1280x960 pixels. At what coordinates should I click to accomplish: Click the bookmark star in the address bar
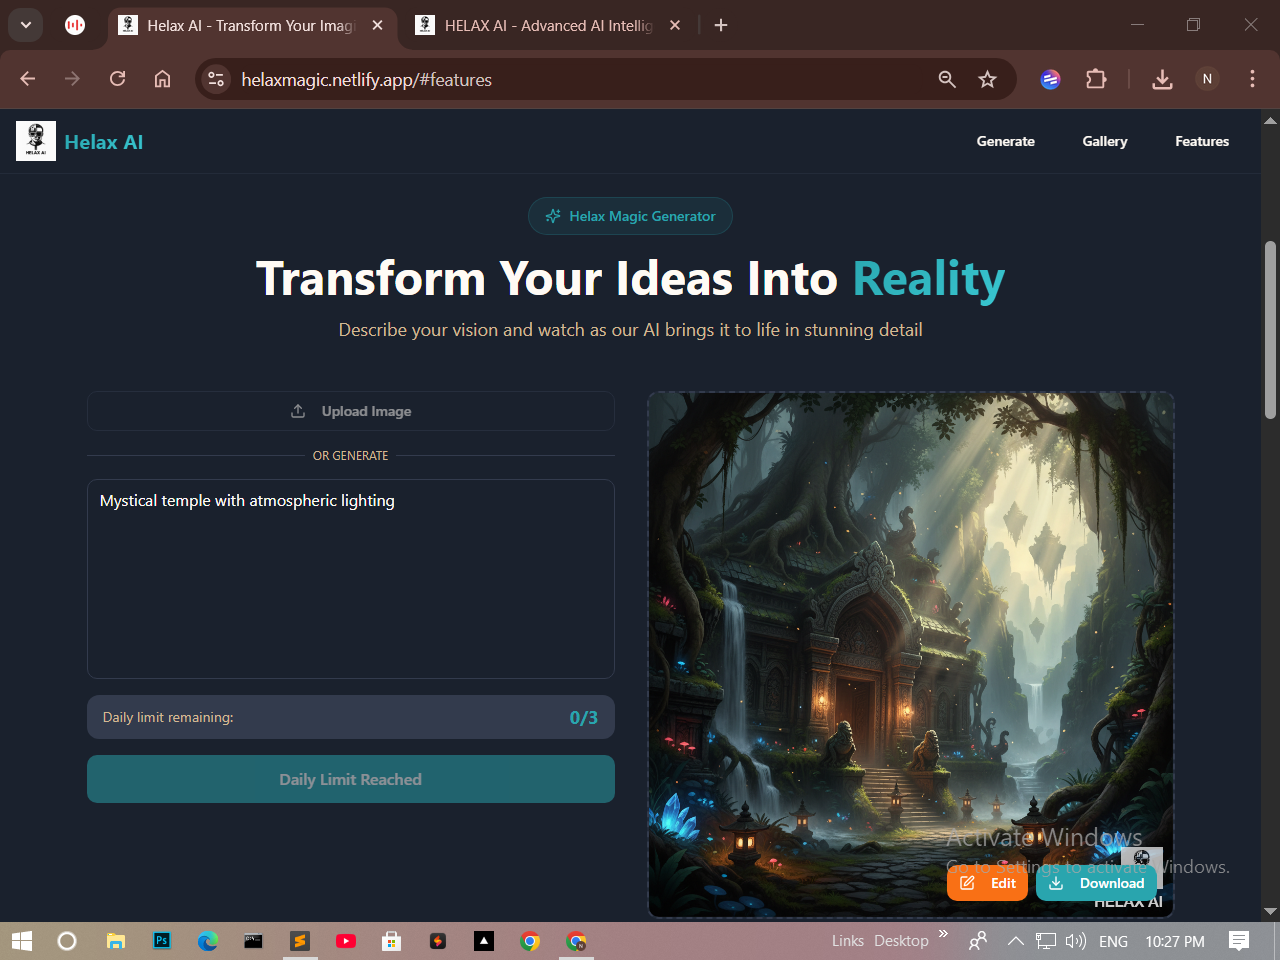(987, 79)
